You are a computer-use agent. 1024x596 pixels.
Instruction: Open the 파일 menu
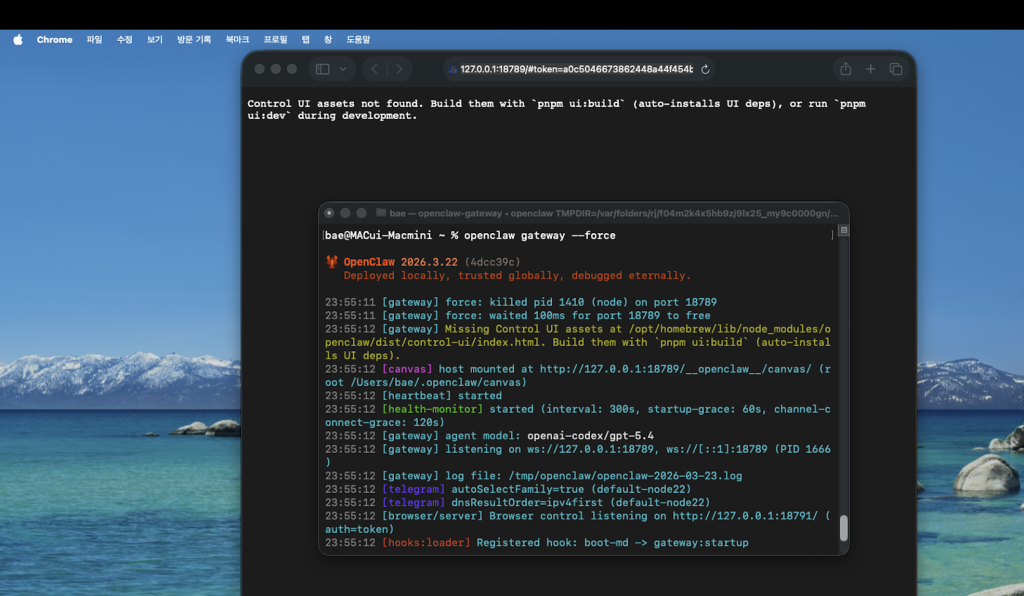point(94,40)
